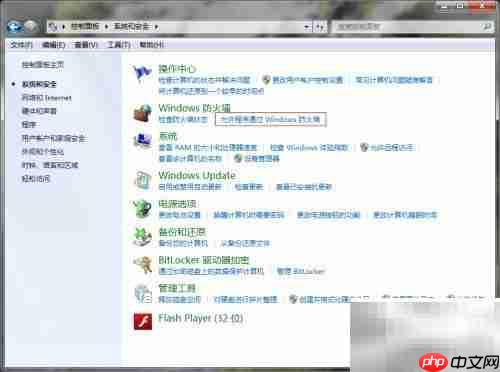The image size is (500, 372).
Task: Click 常见计算机问题疑难解答 link
Action: point(394,80)
